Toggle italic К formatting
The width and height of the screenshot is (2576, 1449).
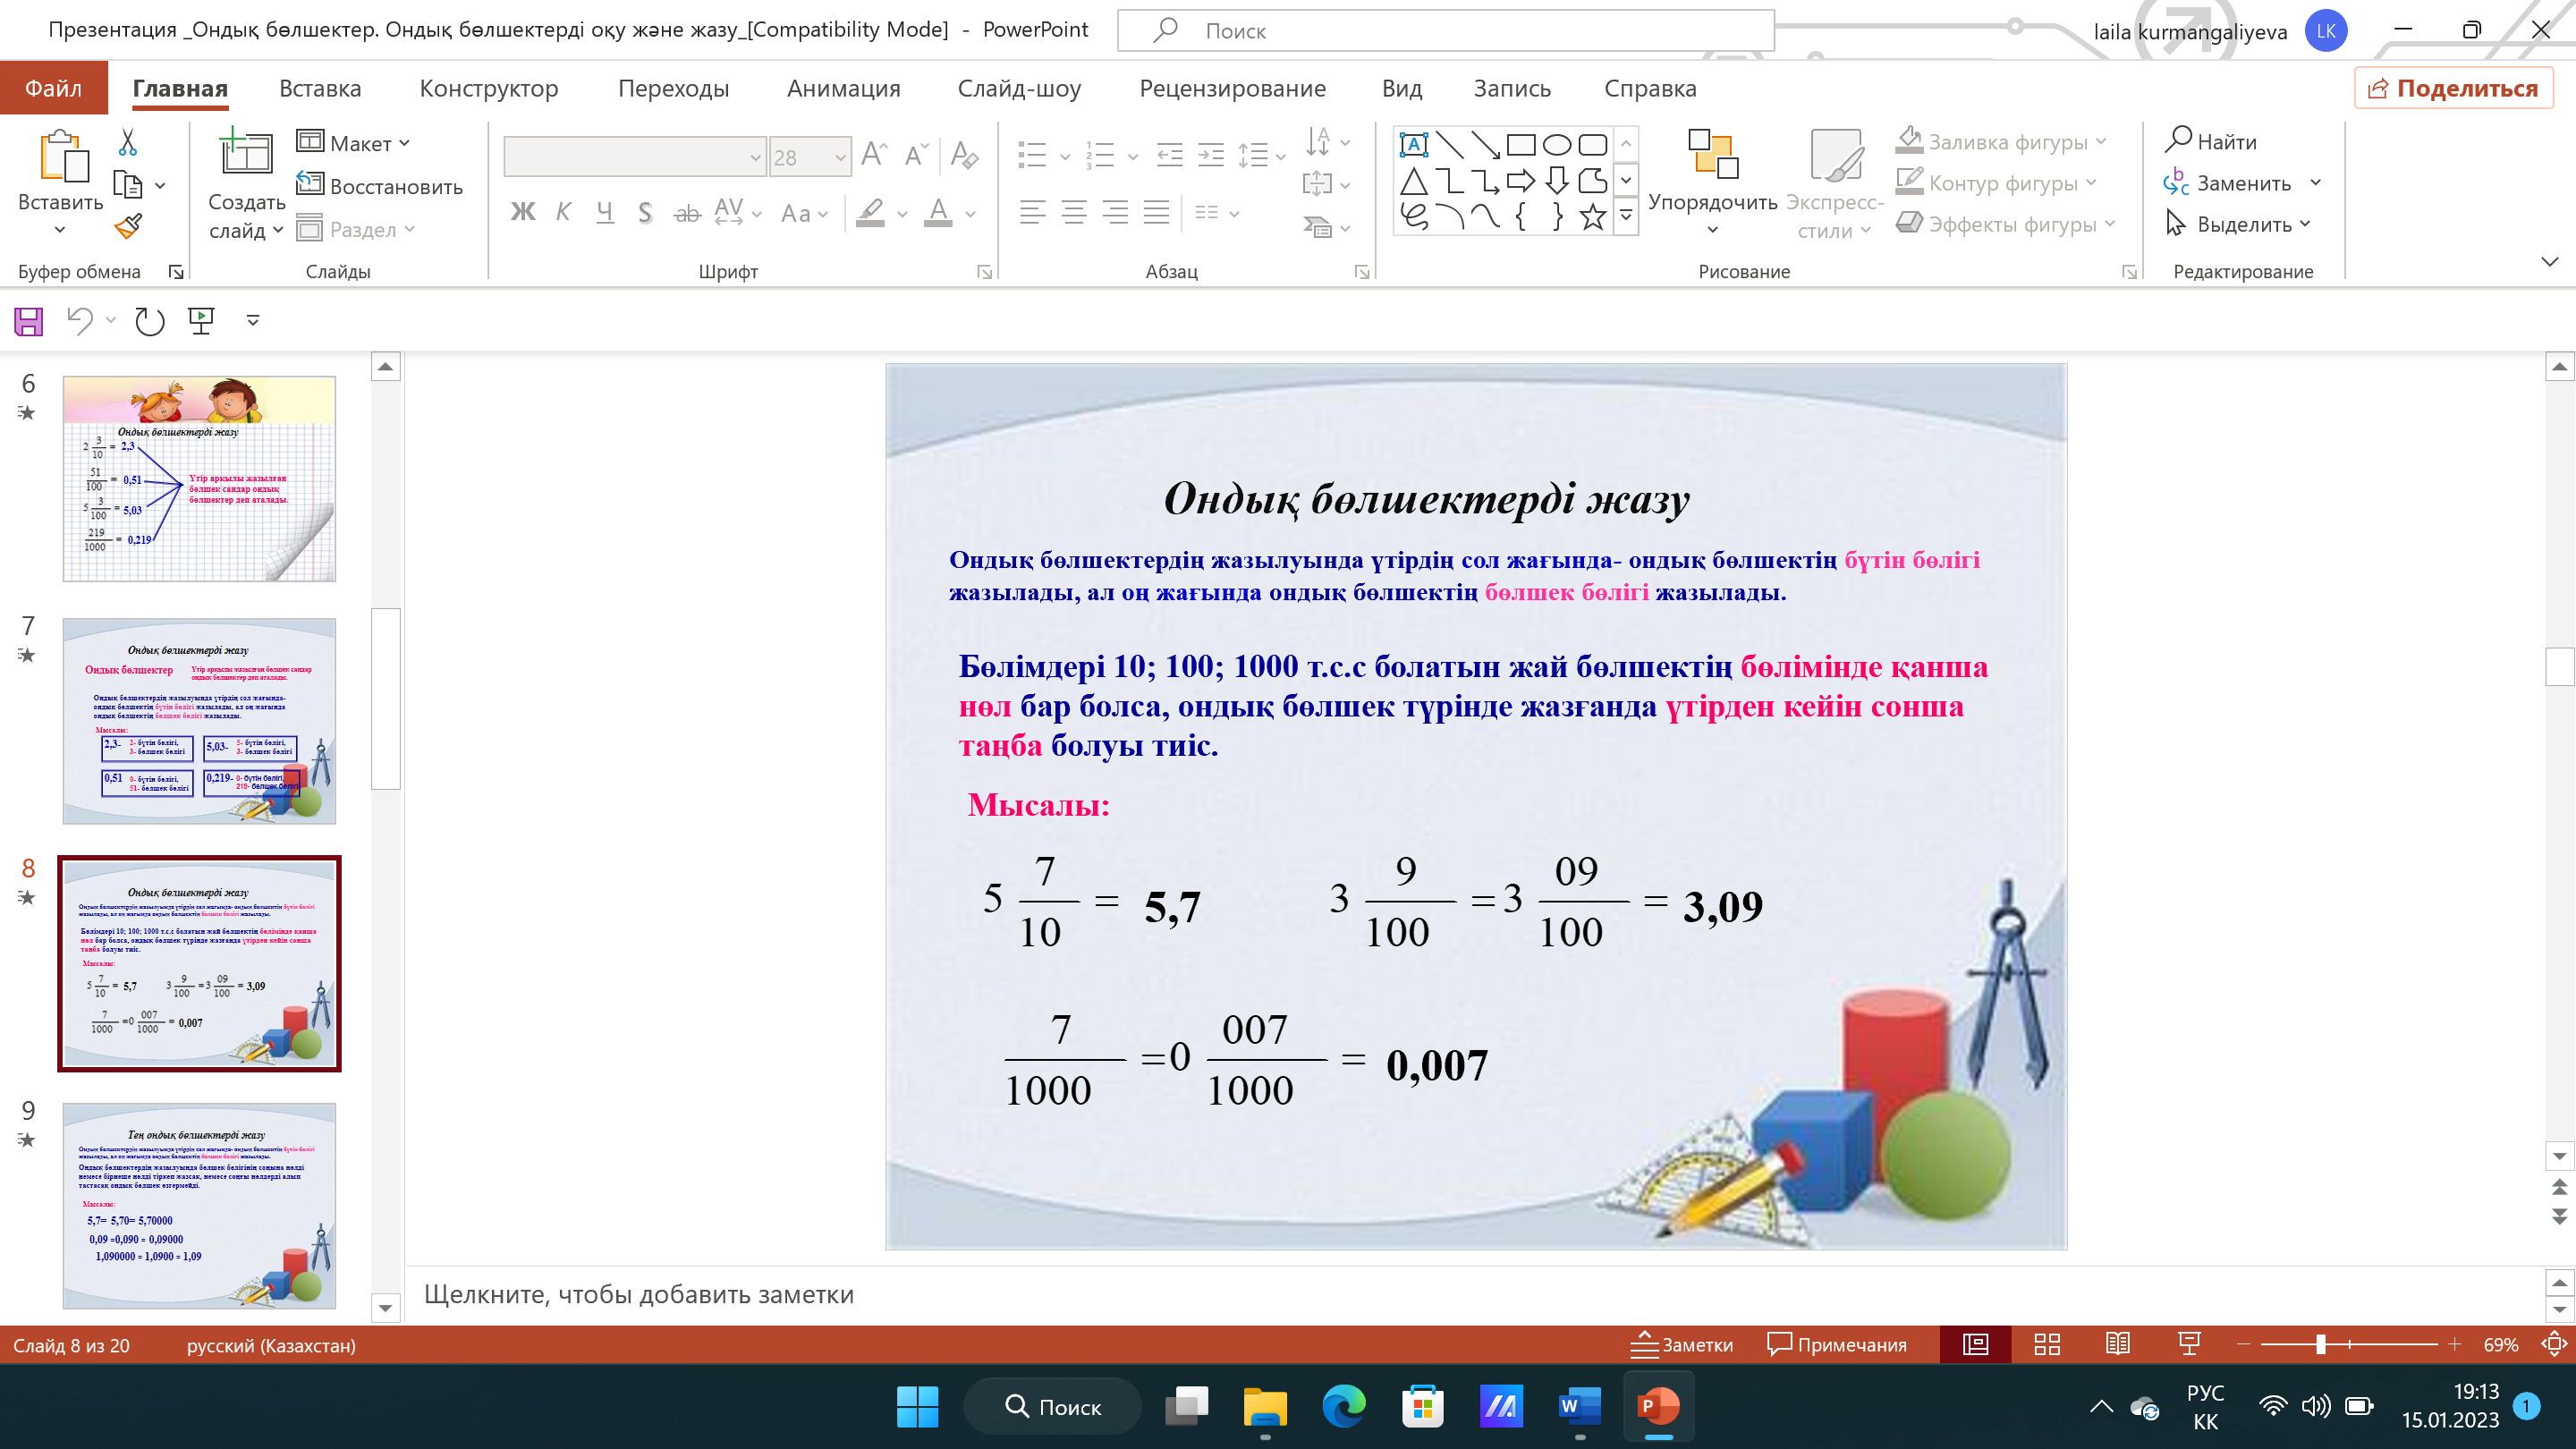(x=563, y=213)
